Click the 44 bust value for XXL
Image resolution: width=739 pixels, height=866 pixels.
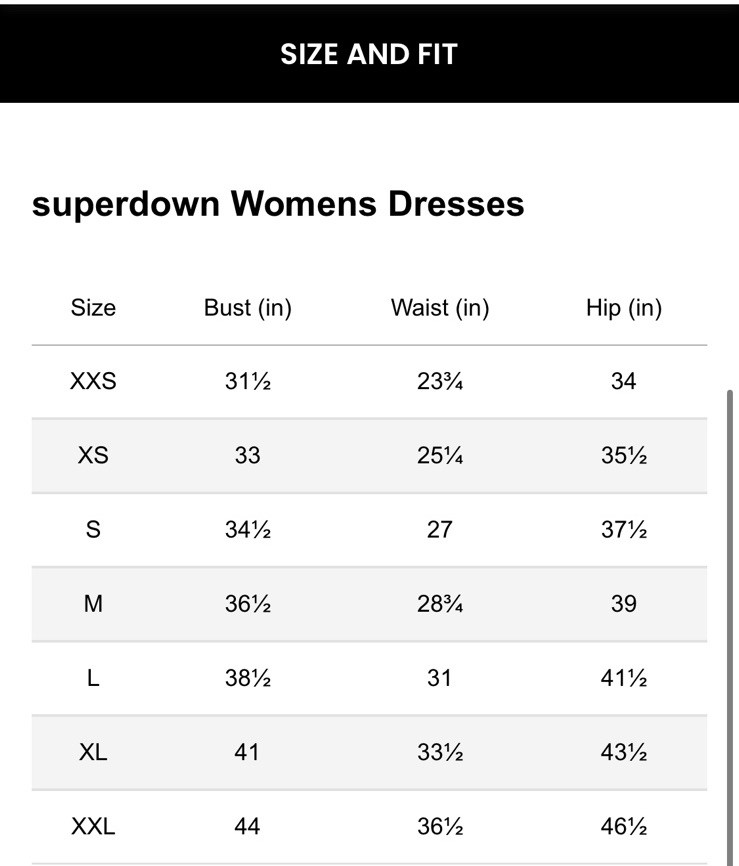247,827
